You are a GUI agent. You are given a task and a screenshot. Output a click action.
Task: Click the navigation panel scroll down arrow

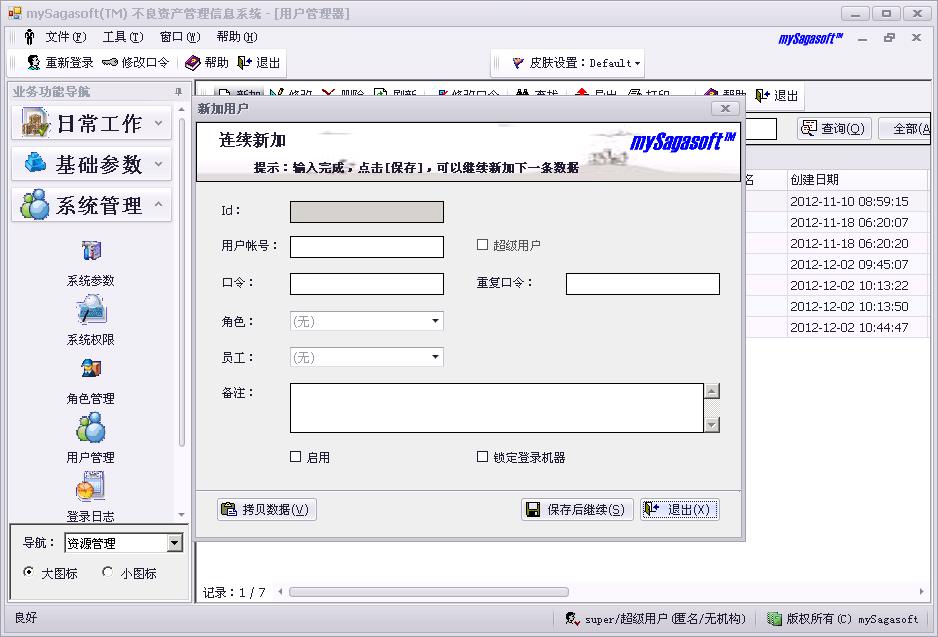click(181, 514)
